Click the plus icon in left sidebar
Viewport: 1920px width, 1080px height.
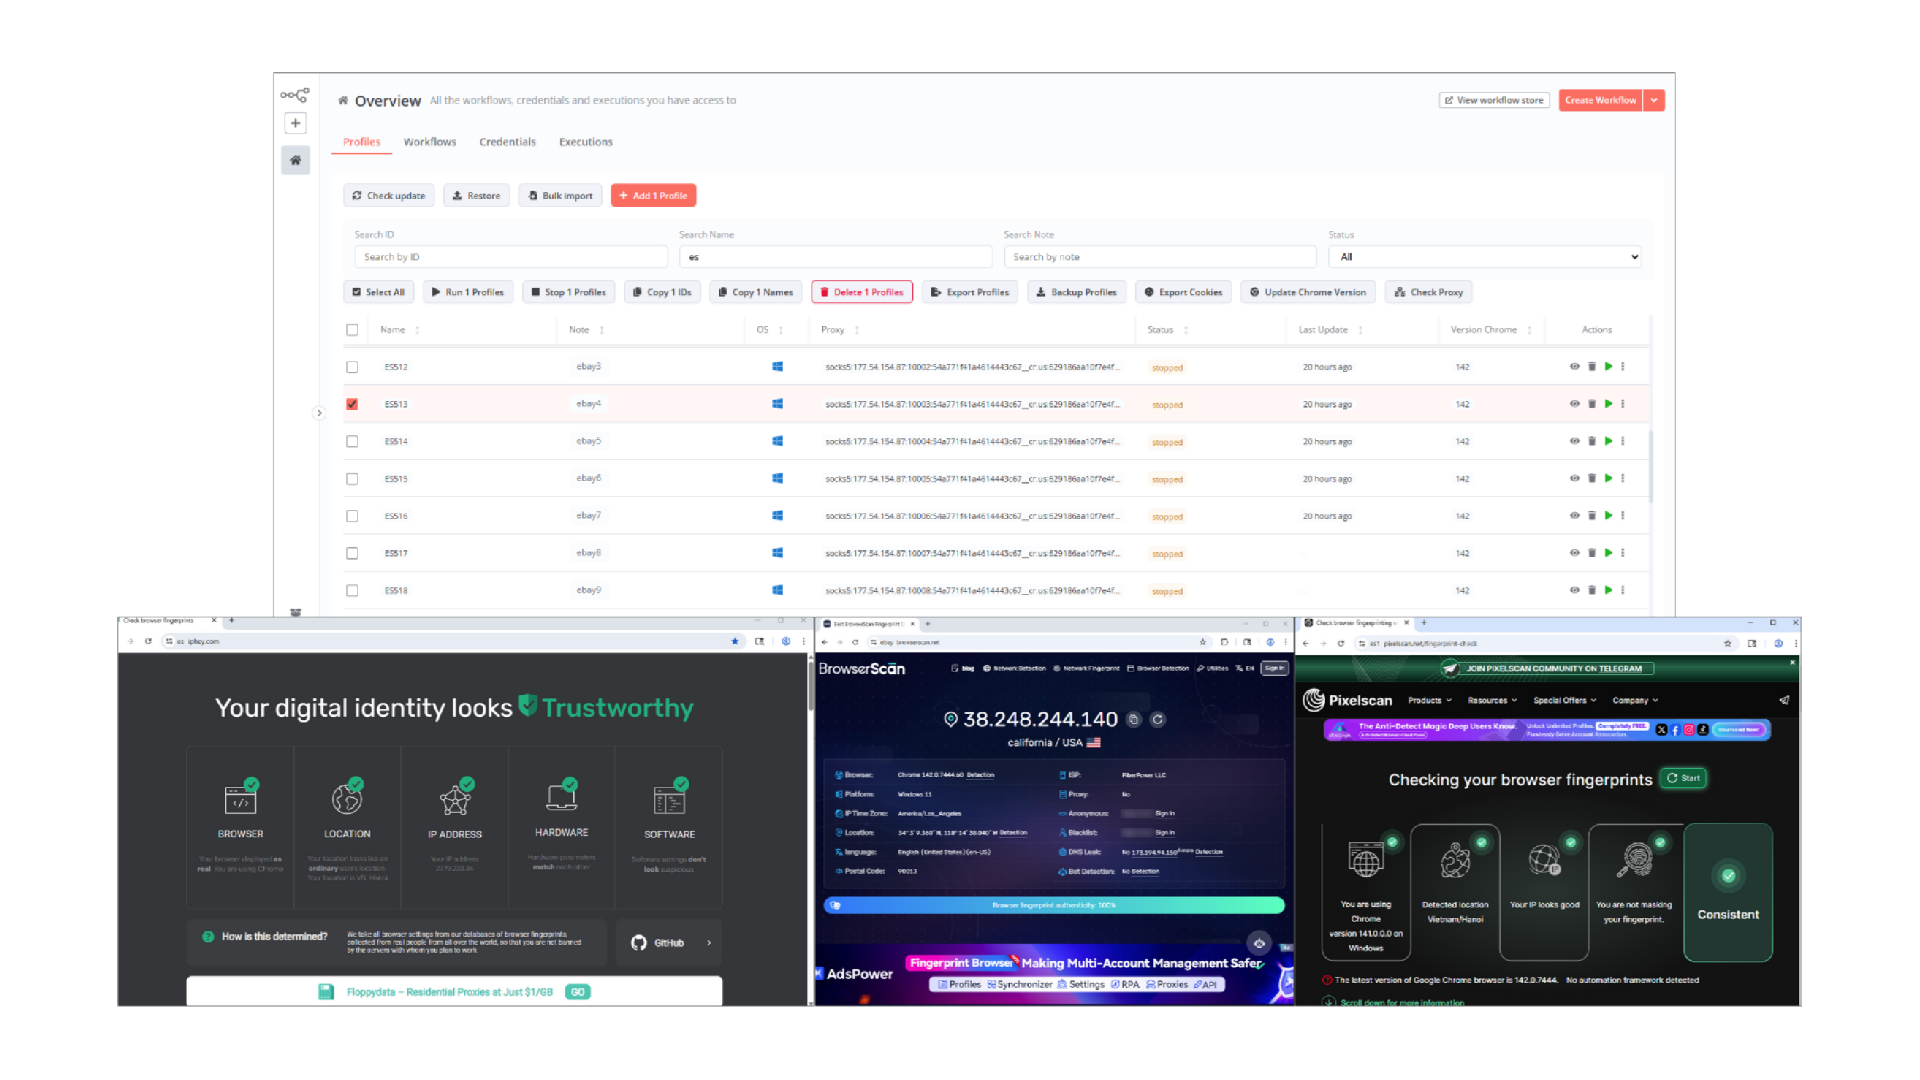[295, 123]
